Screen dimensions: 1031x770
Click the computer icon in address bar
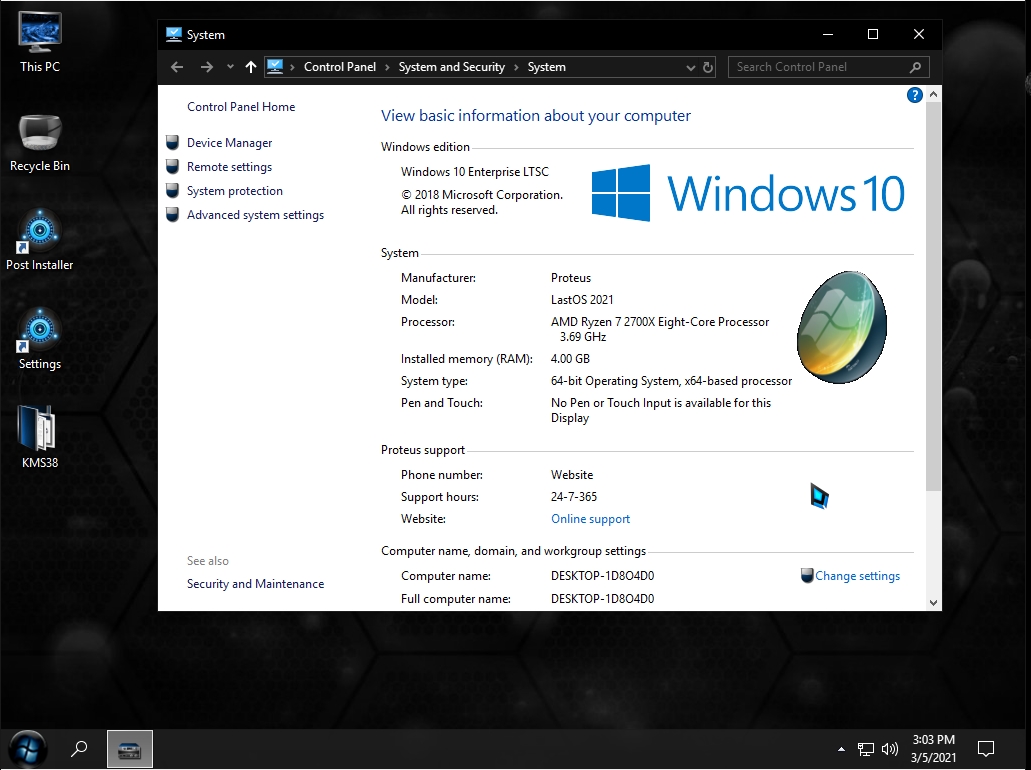point(275,67)
